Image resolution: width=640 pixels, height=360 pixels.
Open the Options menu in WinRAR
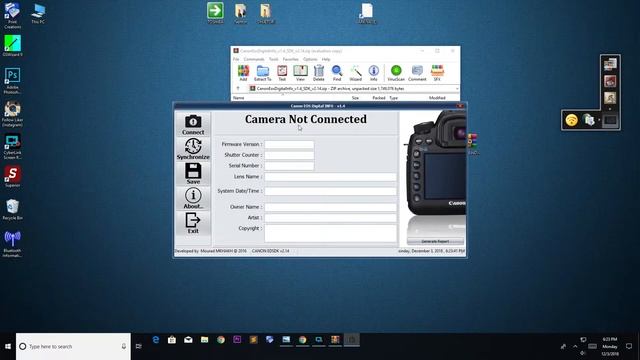(310, 59)
